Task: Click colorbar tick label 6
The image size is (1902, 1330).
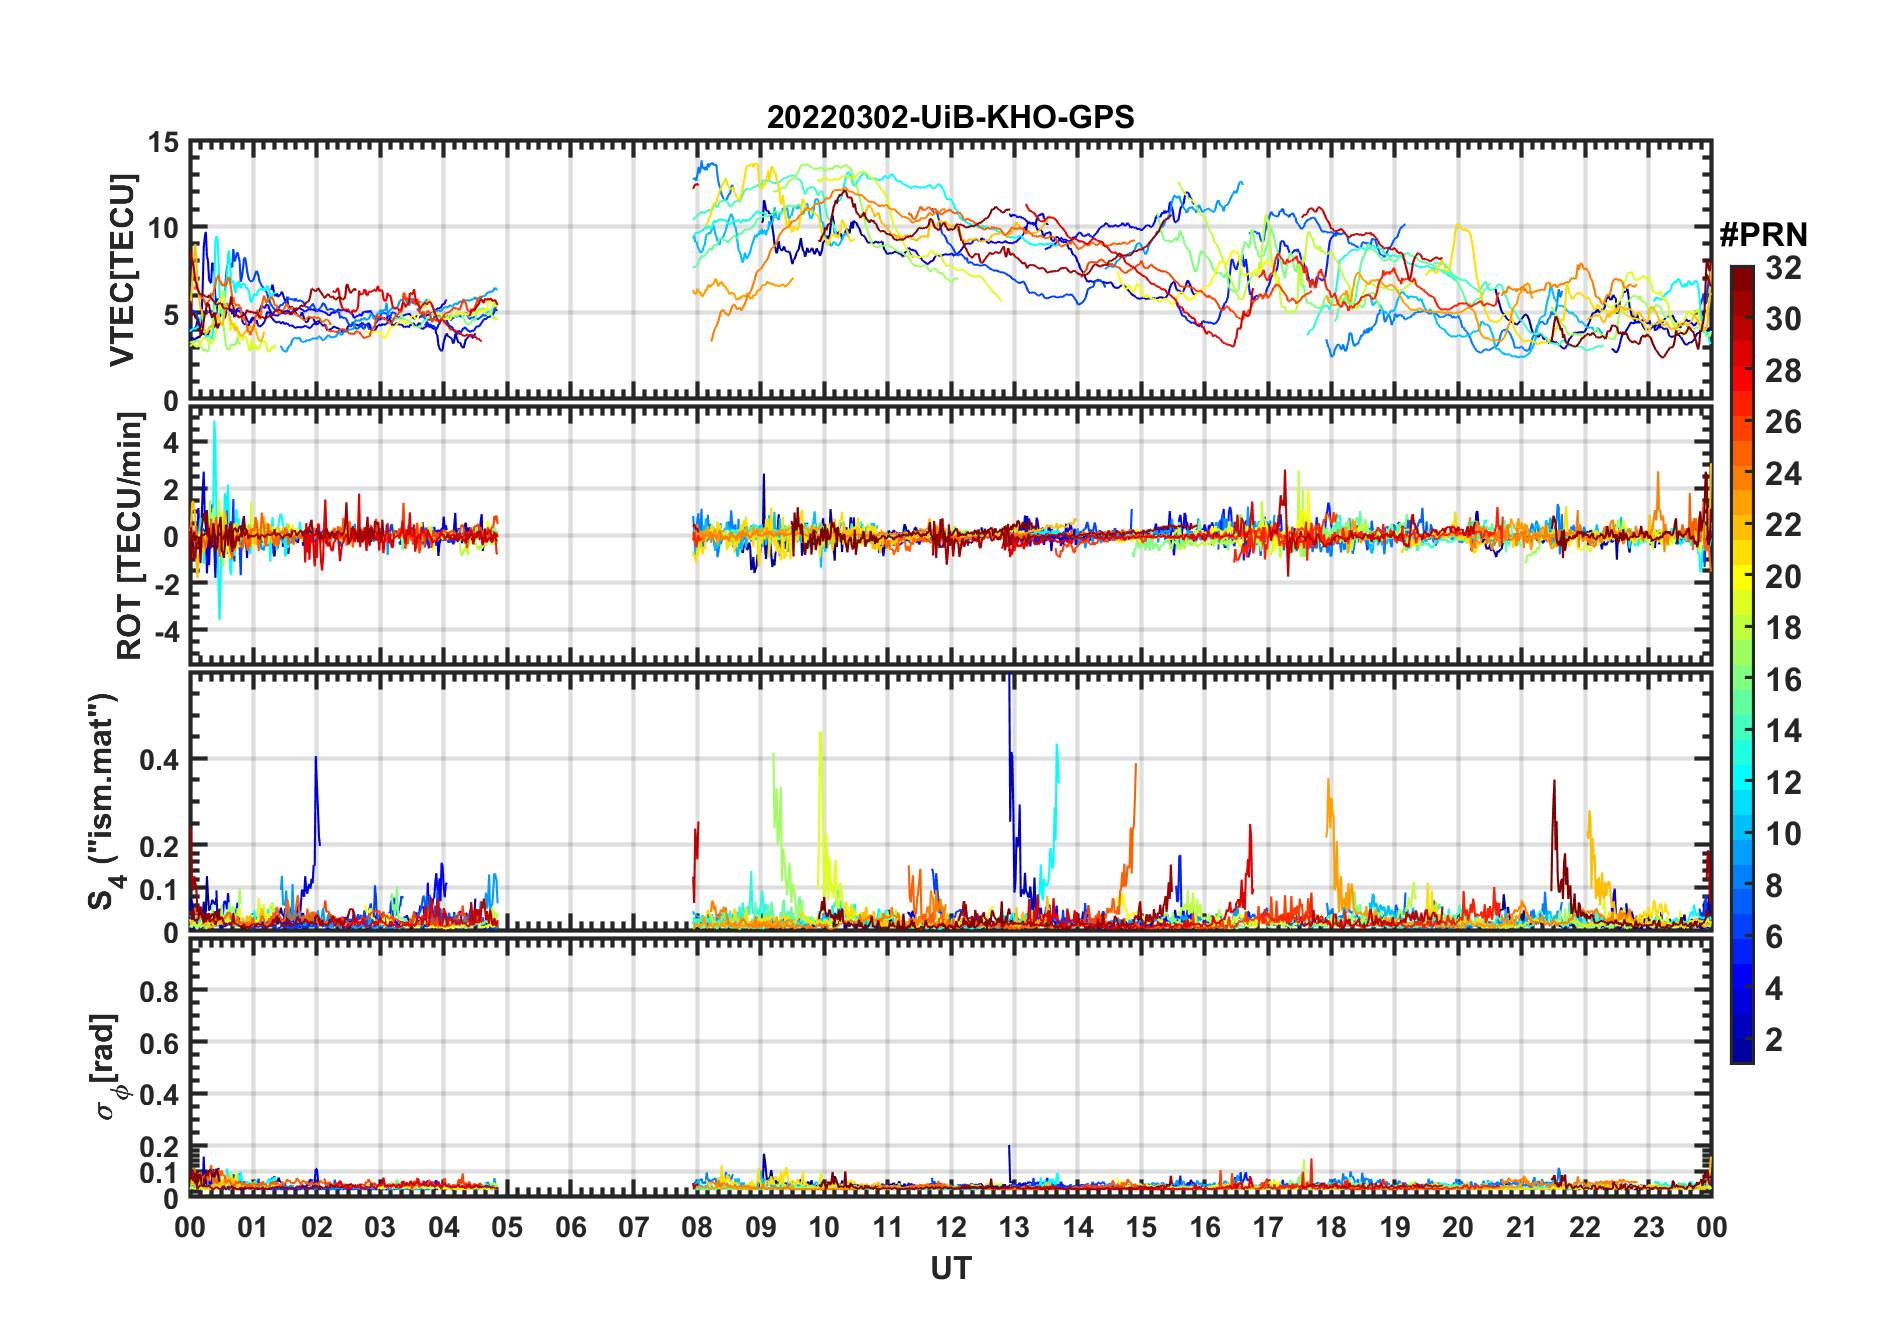Action: [1774, 937]
